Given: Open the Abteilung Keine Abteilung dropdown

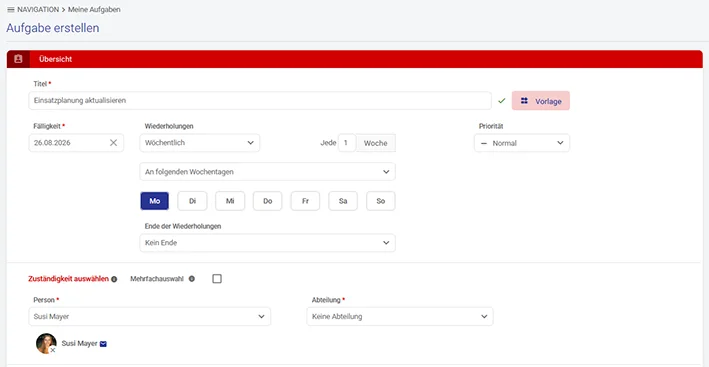Looking at the screenshot, I should point(400,316).
